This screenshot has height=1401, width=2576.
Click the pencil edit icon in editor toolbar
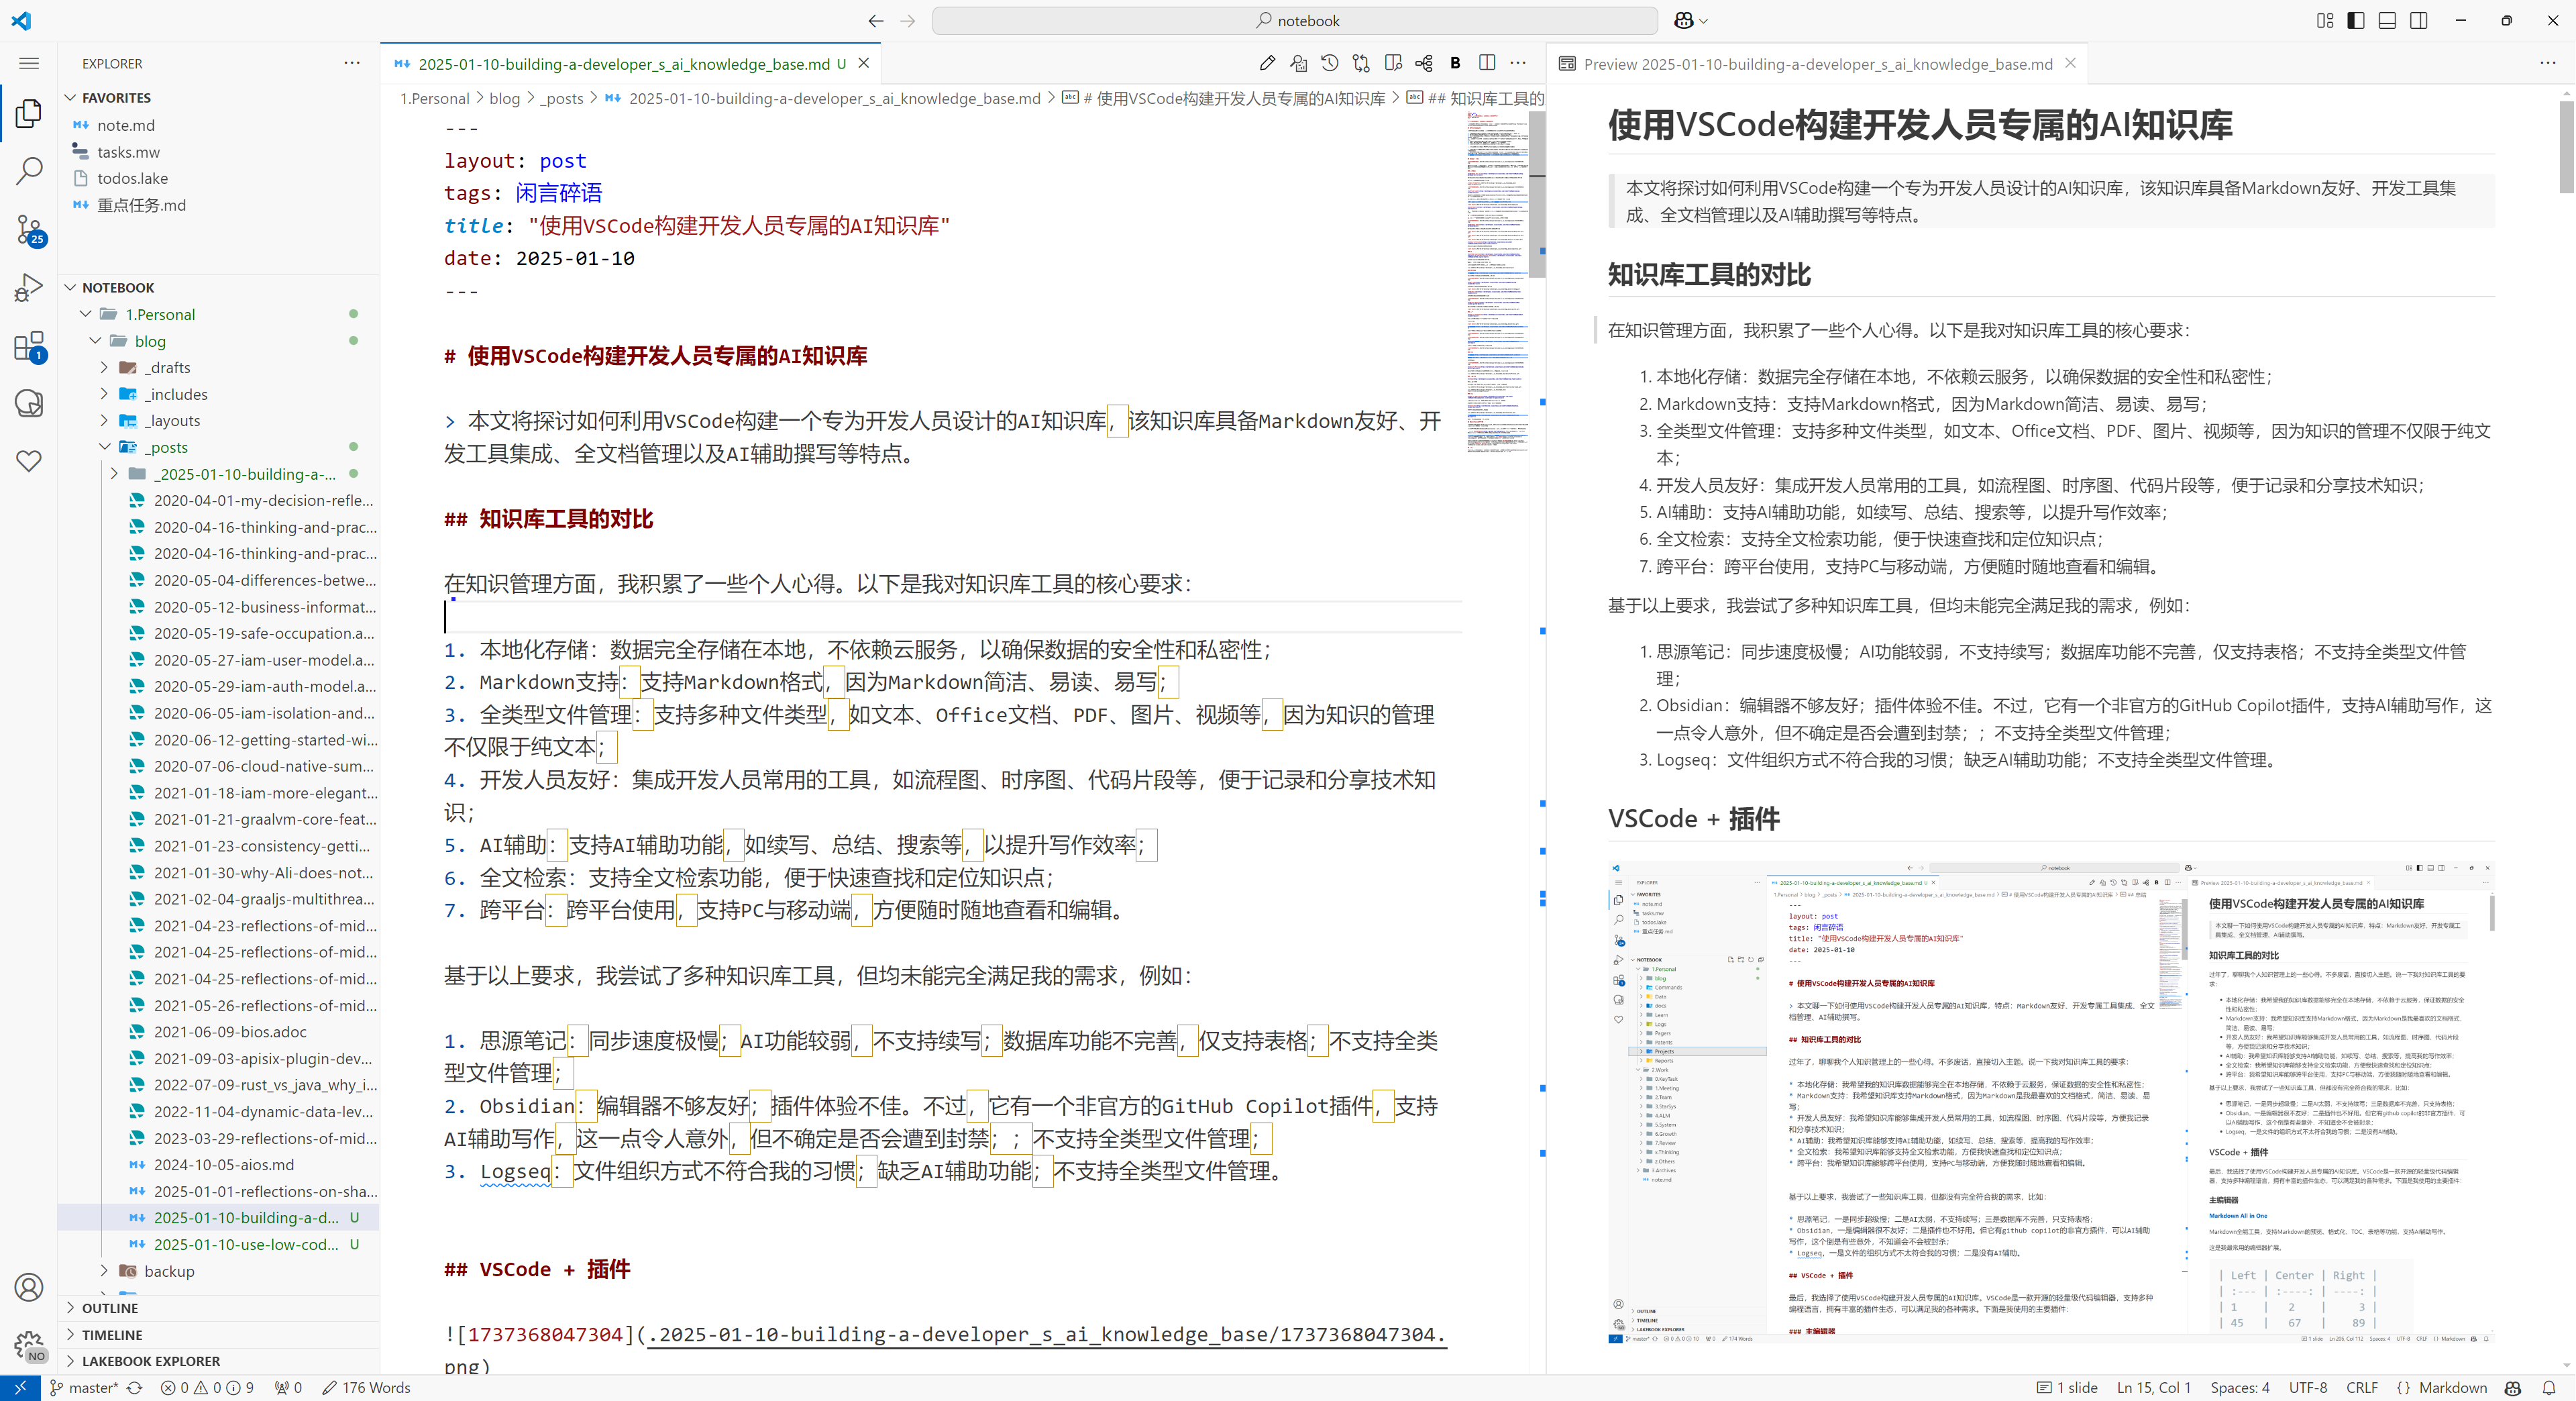pos(1267,63)
